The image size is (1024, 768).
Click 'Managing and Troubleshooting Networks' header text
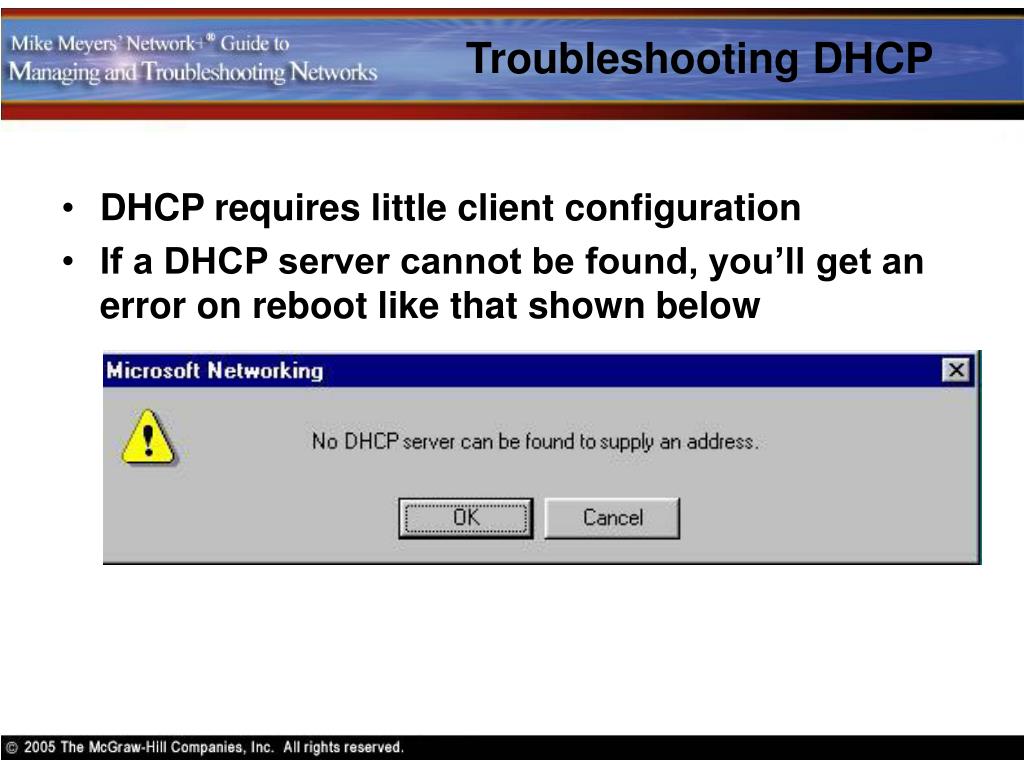click(193, 72)
